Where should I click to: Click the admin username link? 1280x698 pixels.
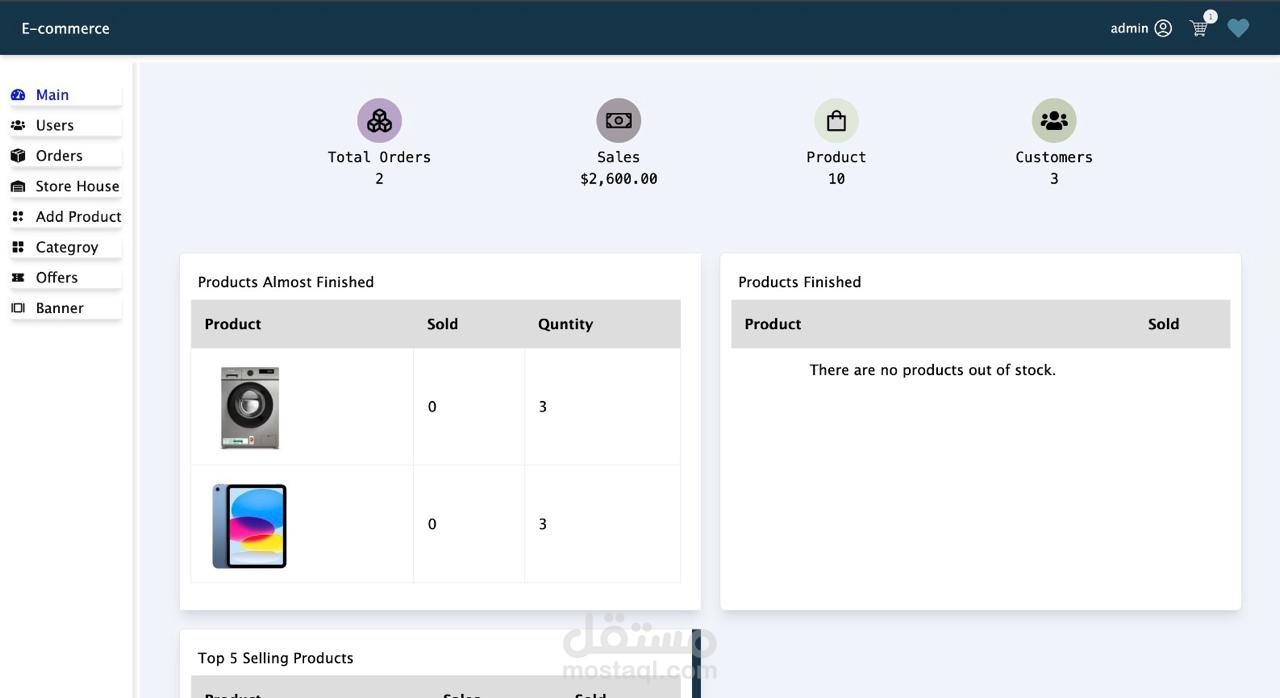pos(1129,29)
